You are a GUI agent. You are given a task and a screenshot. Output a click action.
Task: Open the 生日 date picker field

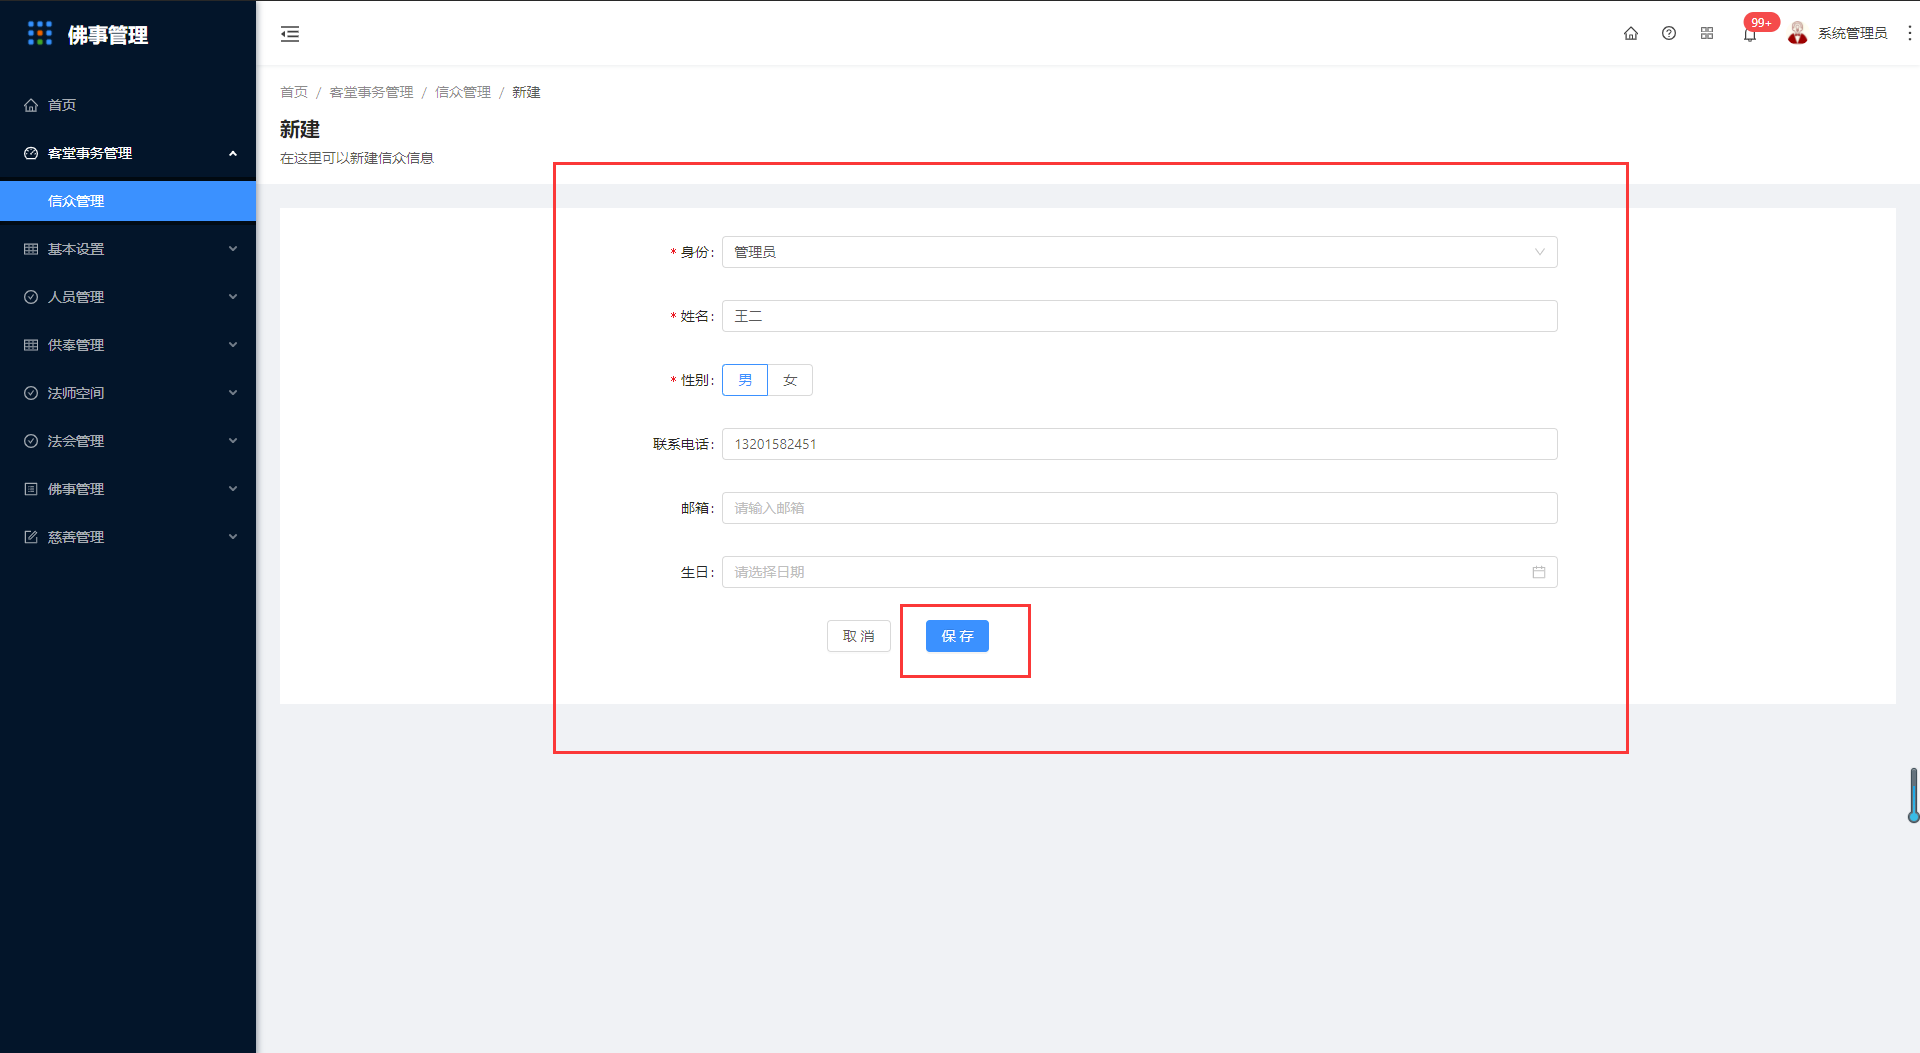(x=1140, y=572)
